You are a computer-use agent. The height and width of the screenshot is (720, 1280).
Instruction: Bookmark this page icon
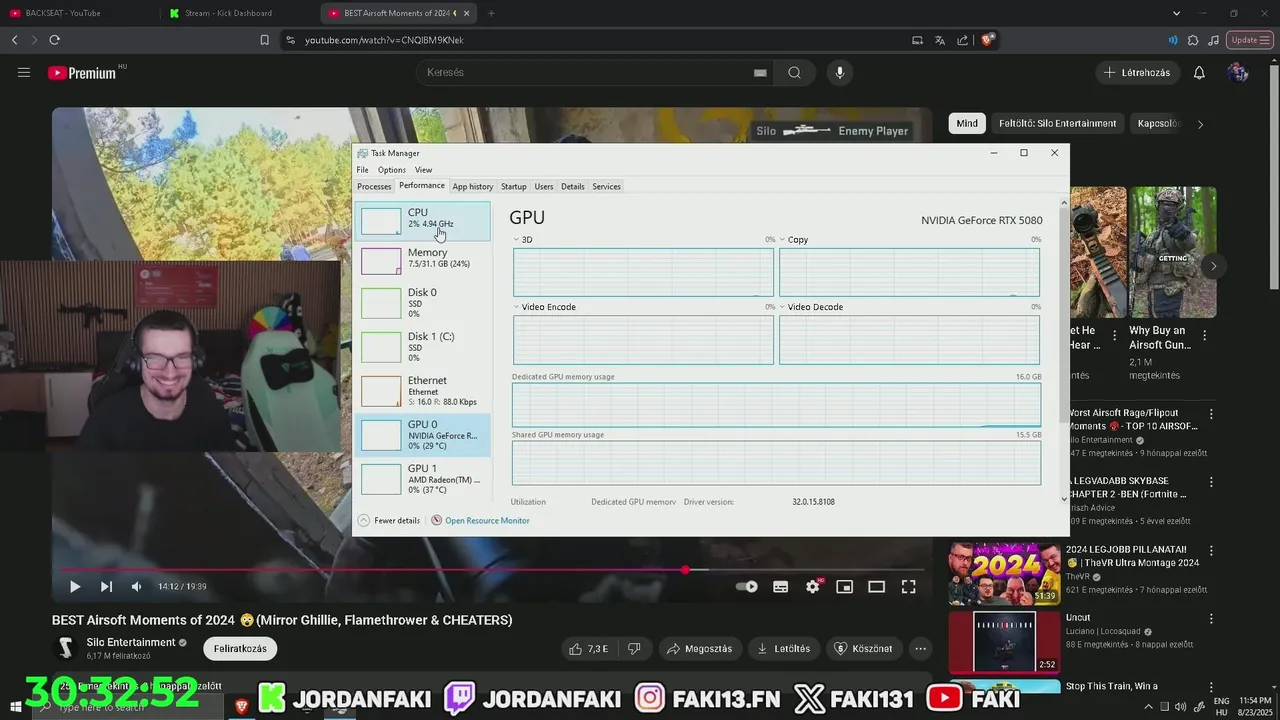(x=264, y=40)
